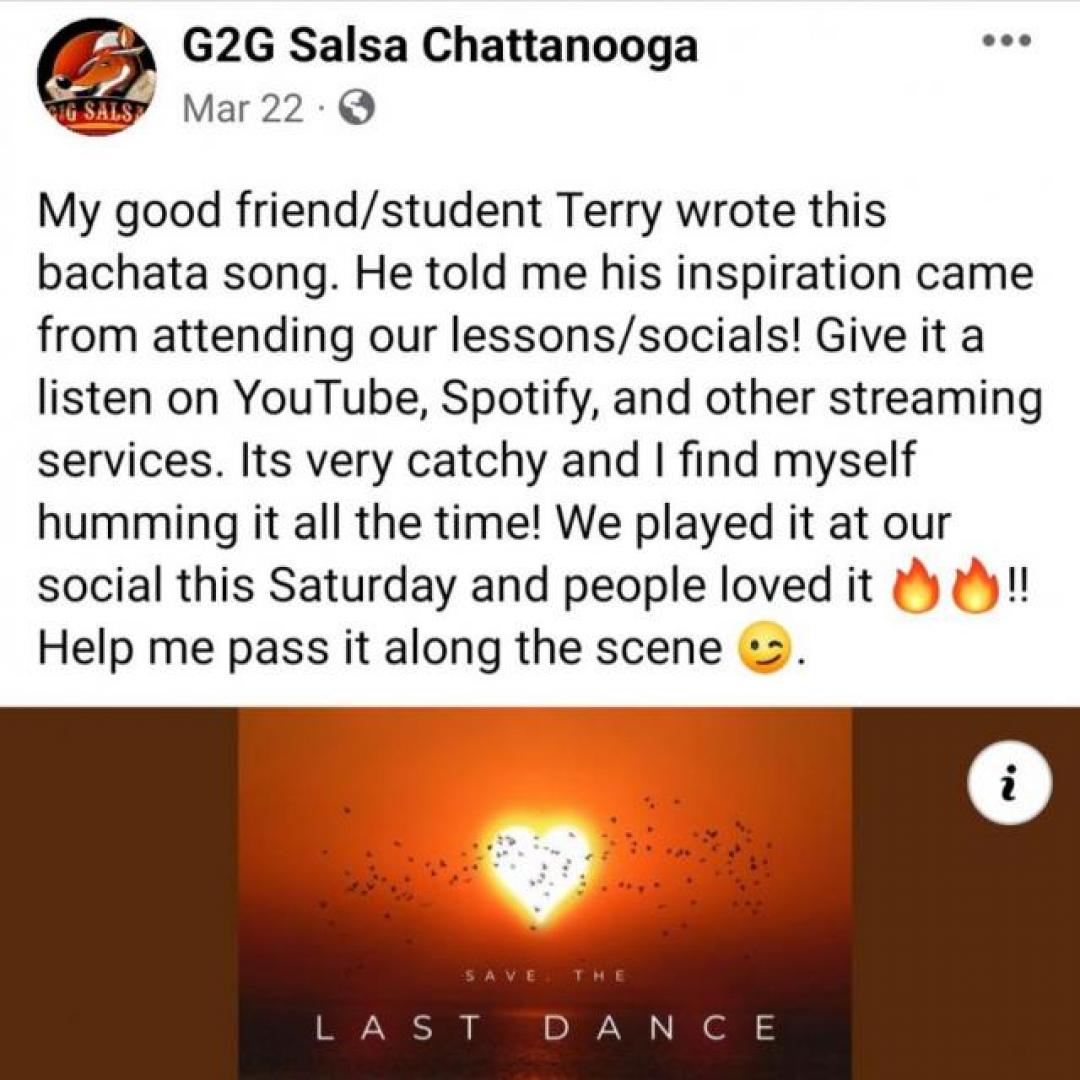The image size is (1080, 1080).
Task: Click the winking face emoji
Action: (764, 652)
